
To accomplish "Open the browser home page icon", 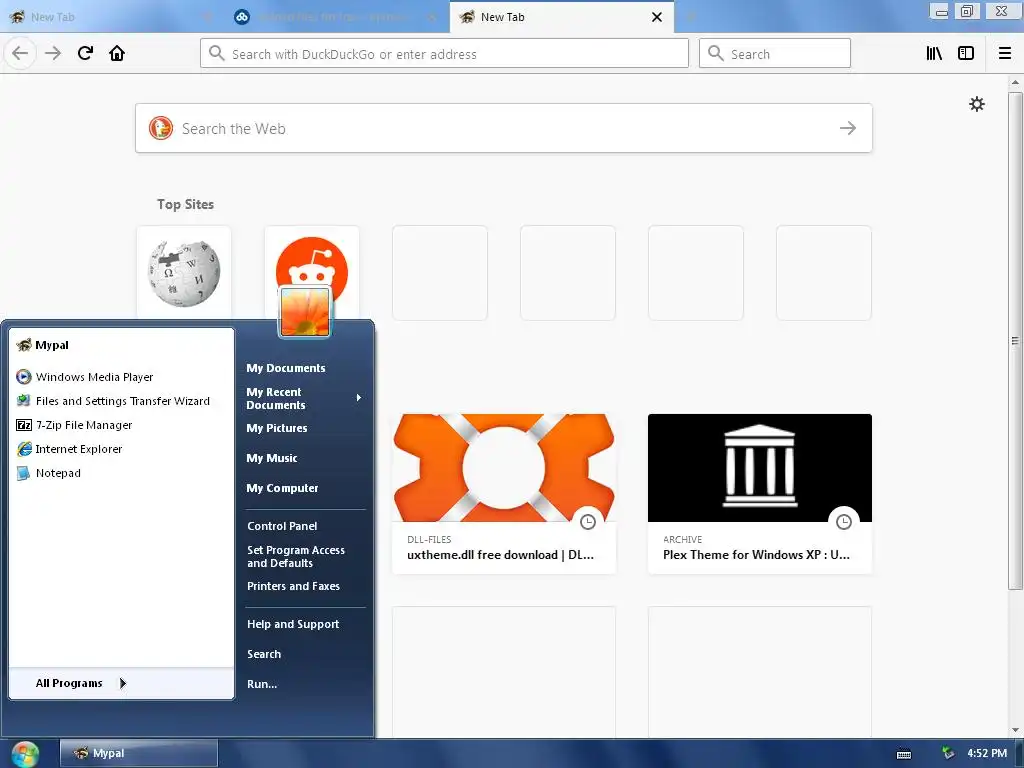I will tap(117, 53).
